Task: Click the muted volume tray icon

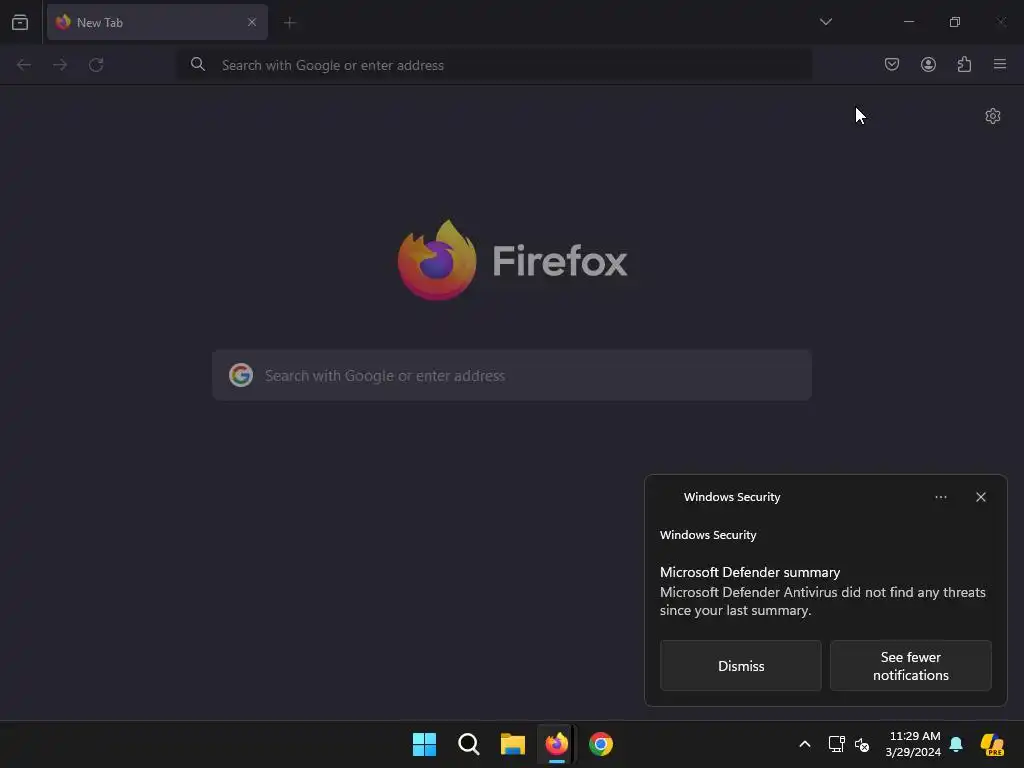Action: click(862, 744)
